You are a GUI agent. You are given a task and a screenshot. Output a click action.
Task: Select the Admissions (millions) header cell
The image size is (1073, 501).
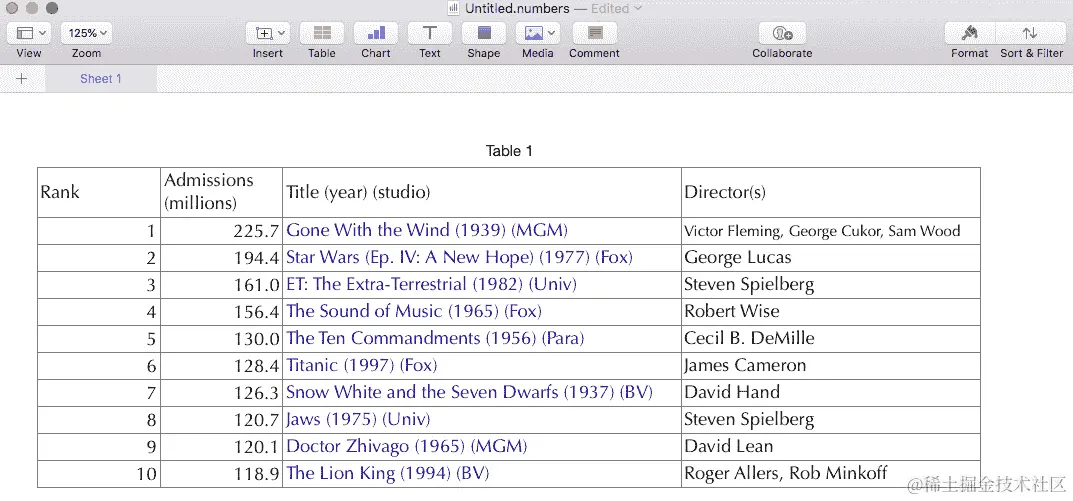[x=222, y=192]
